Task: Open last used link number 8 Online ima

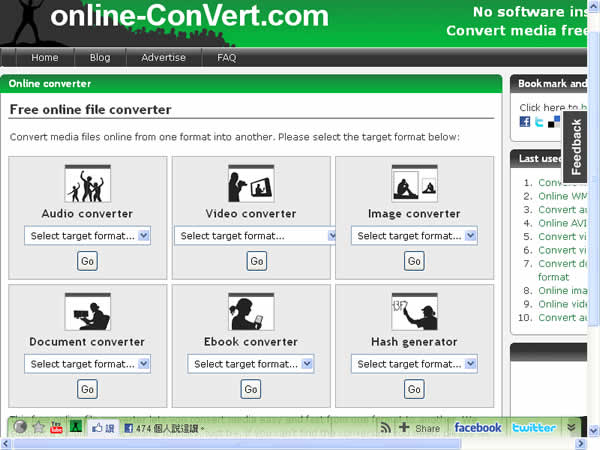Action: (562, 290)
